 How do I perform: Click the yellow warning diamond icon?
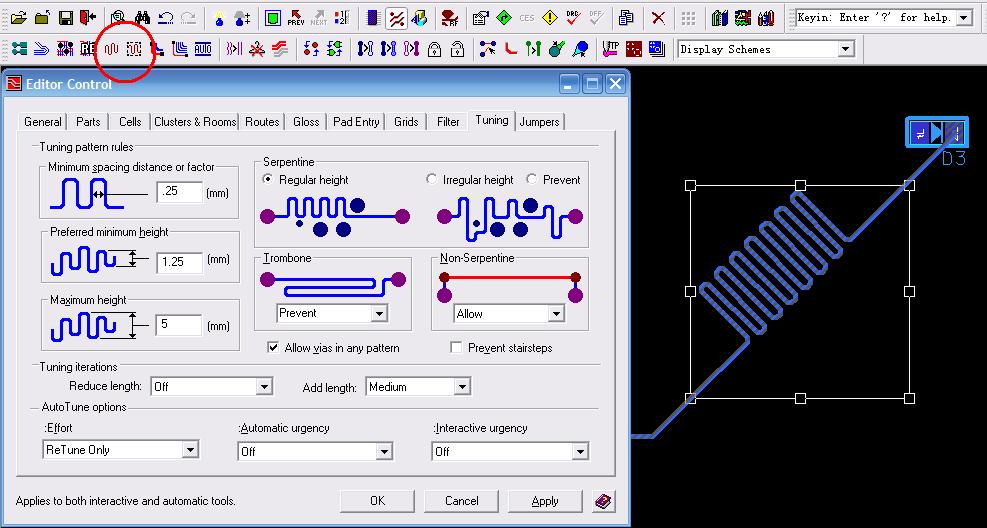click(550, 18)
